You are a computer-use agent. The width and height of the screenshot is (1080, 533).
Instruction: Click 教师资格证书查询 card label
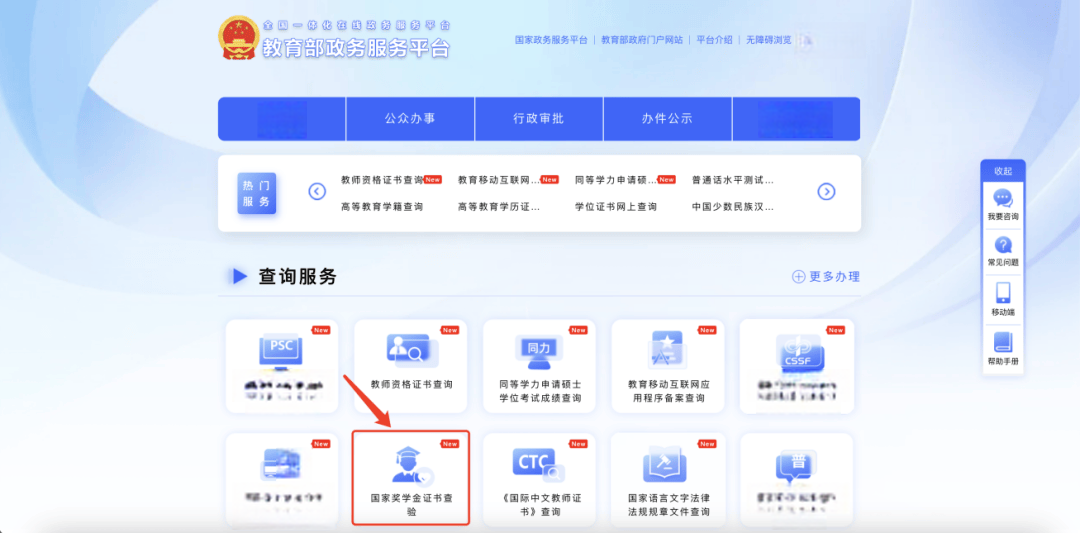pos(411,384)
